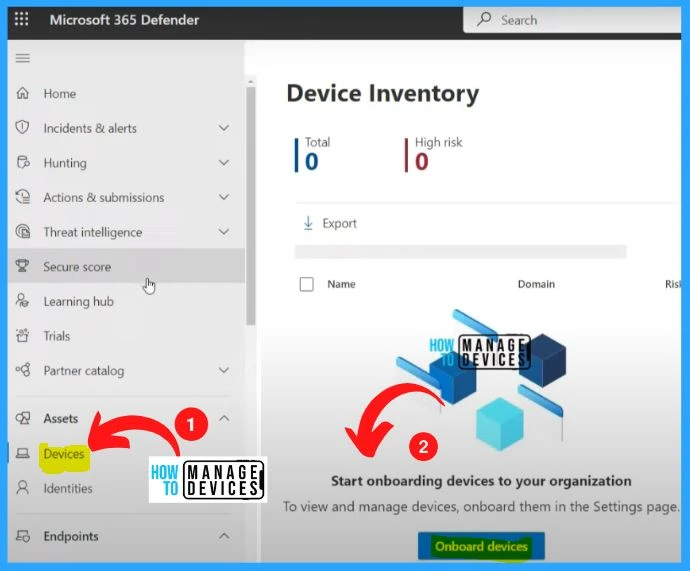Click the Threat intelligence icon

tap(23, 231)
